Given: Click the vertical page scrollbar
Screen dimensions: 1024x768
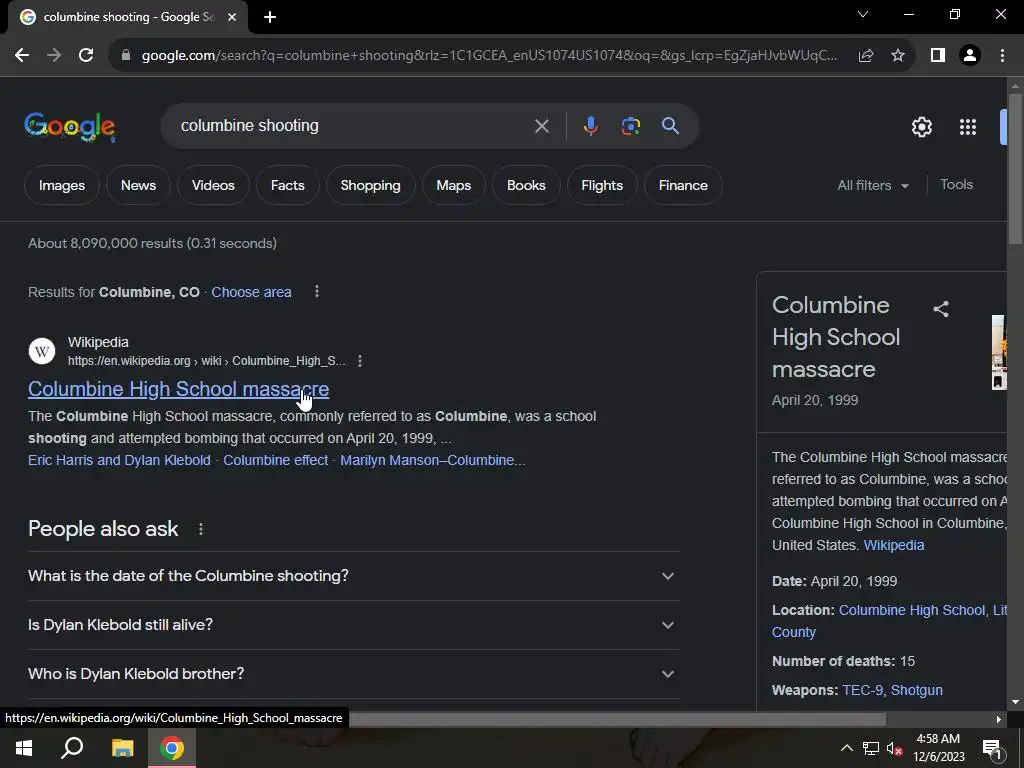Looking at the screenshot, I should coord(1015,170).
